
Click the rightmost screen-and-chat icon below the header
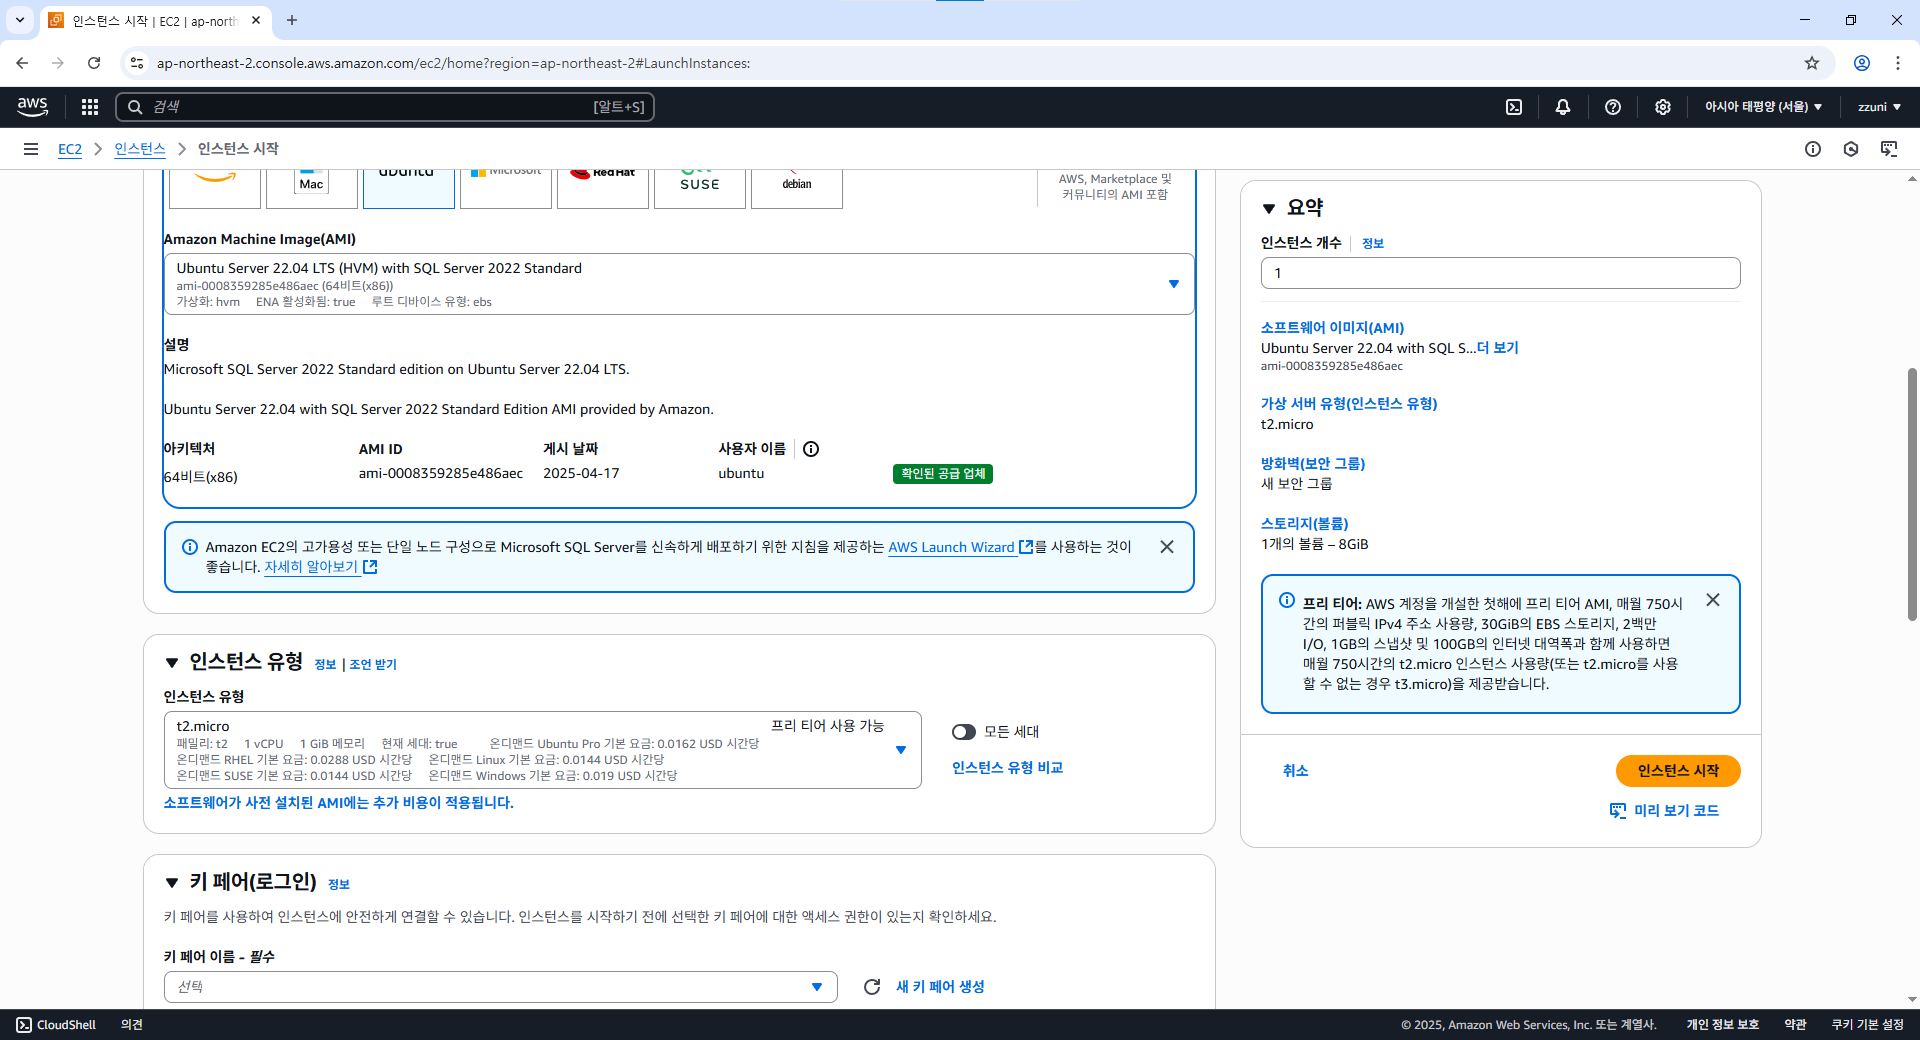pos(1889,149)
